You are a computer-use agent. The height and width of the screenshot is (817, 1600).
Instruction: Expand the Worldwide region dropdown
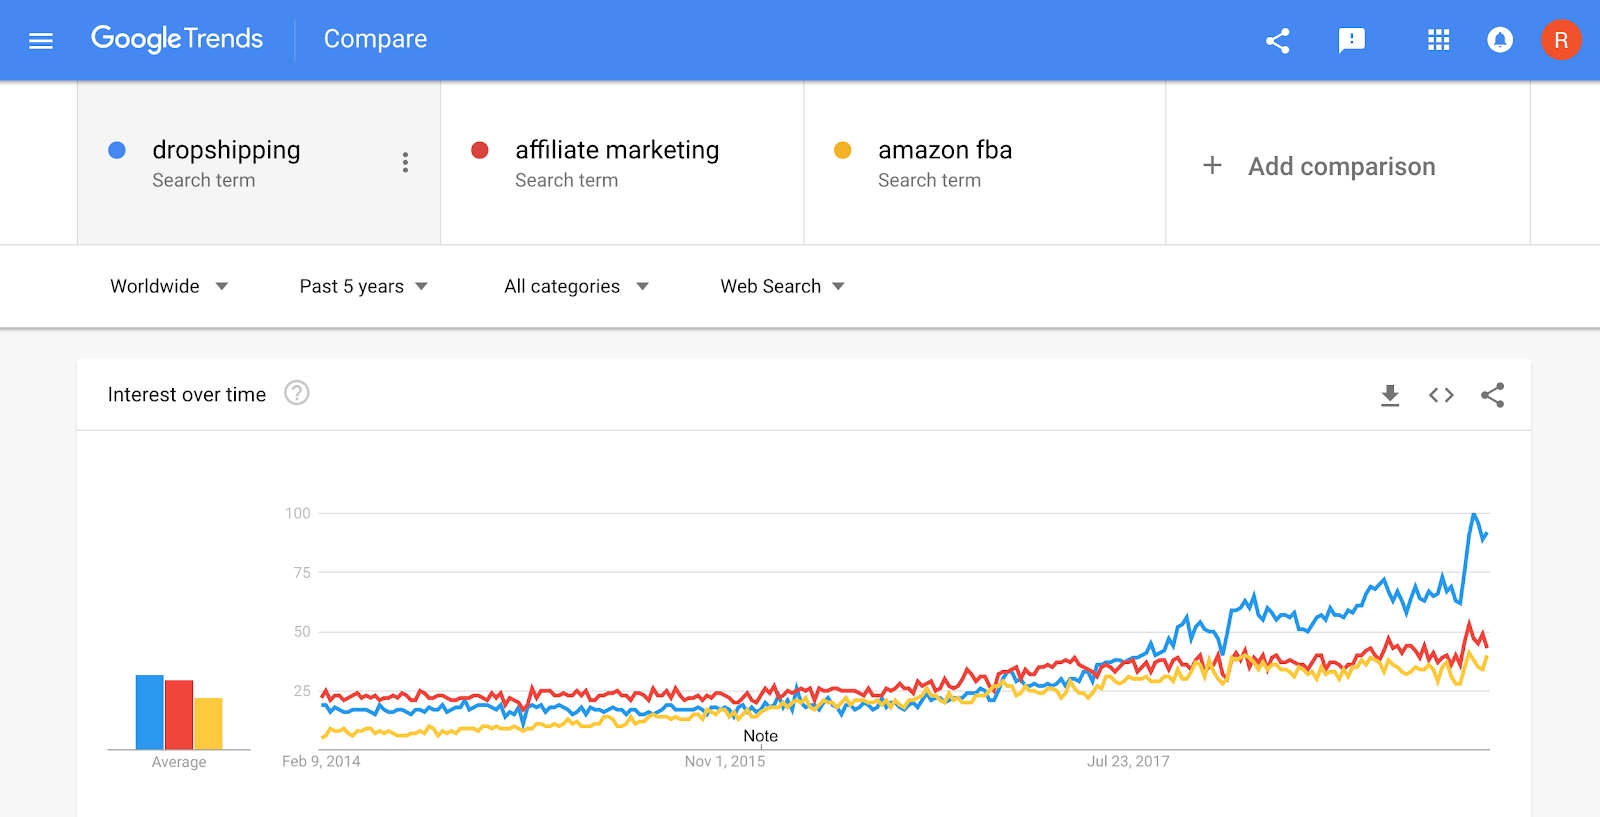tap(169, 287)
